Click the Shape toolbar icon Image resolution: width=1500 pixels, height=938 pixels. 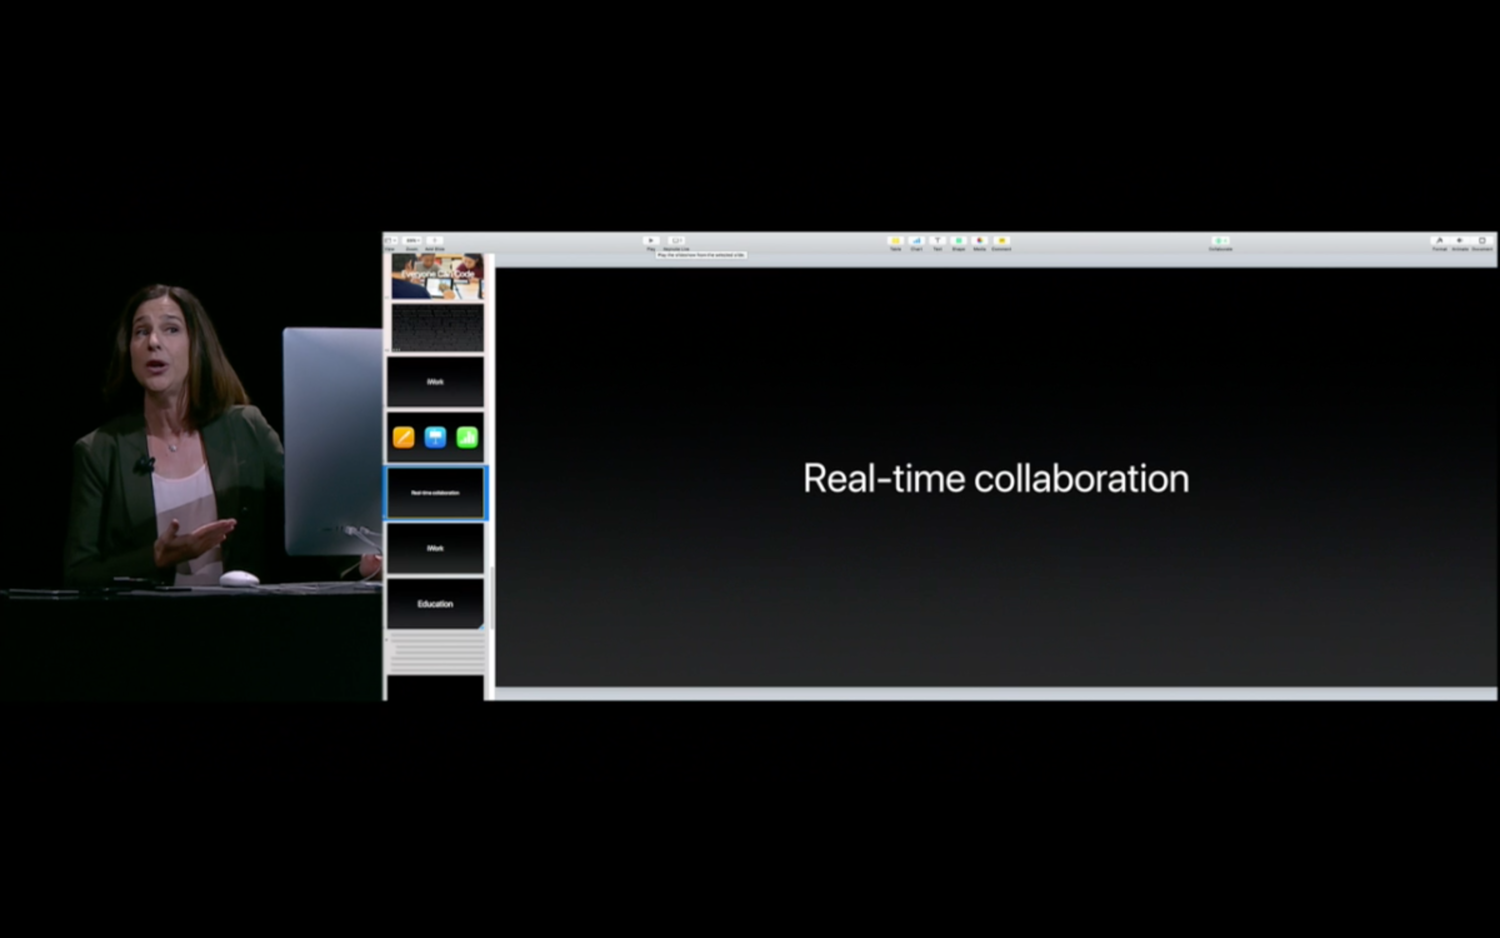point(958,241)
